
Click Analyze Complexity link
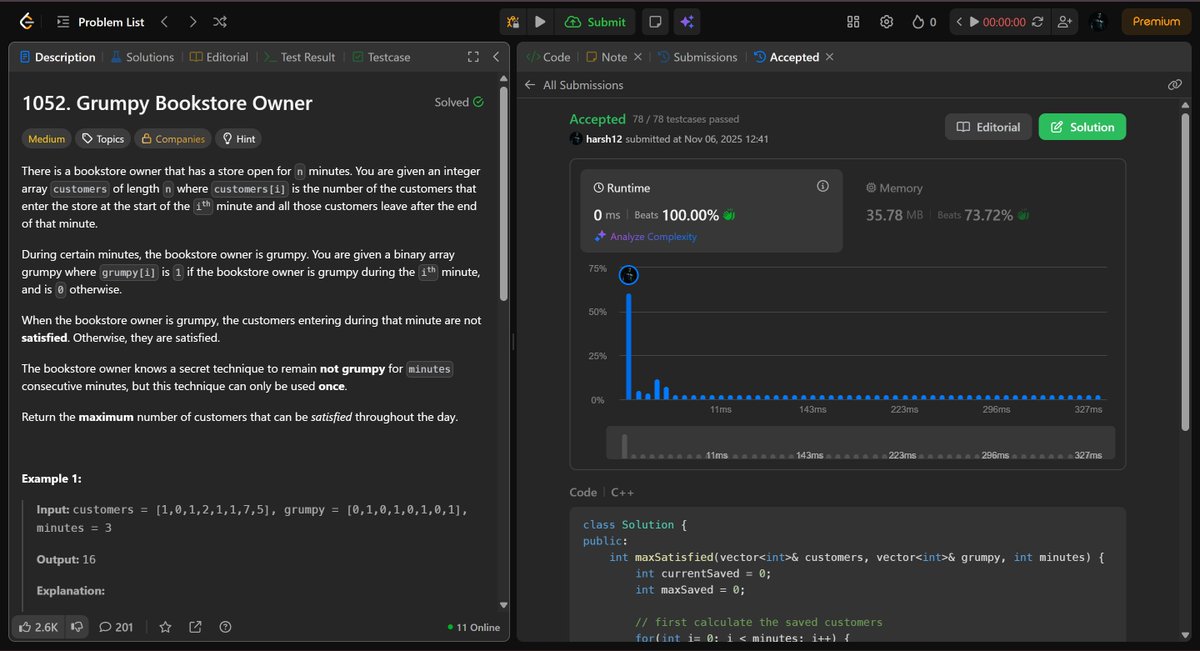[x=645, y=237]
